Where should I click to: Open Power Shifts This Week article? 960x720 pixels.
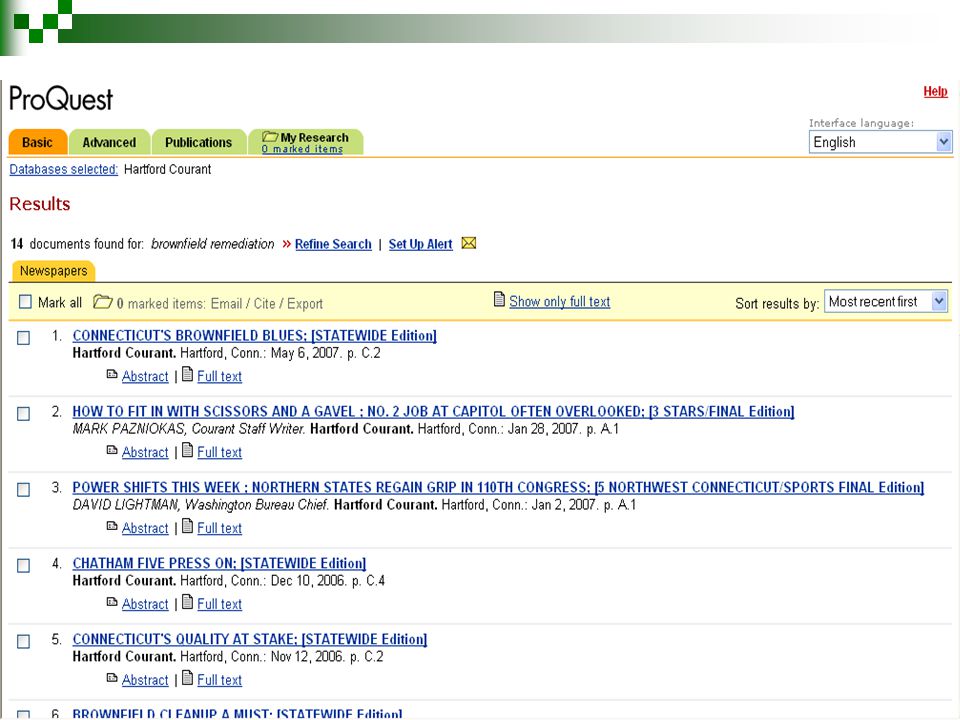[x=498, y=487]
